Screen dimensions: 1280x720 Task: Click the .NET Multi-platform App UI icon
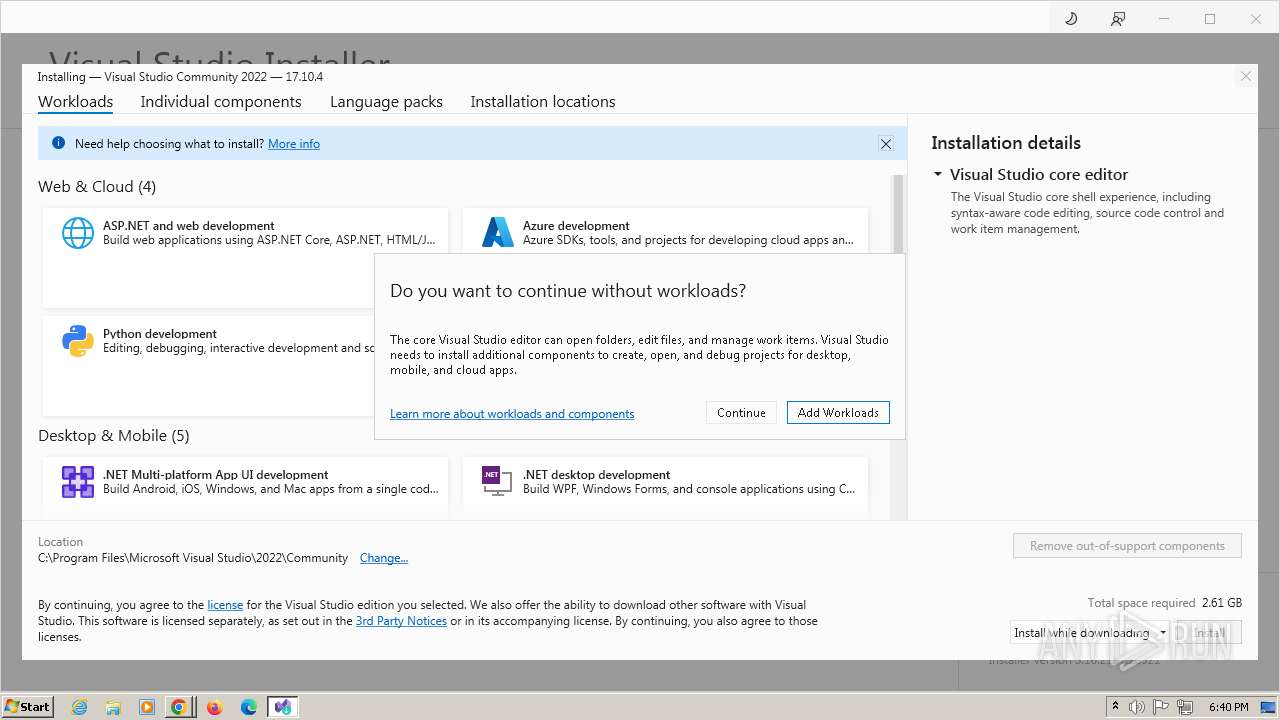pyautogui.click(x=78, y=481)
